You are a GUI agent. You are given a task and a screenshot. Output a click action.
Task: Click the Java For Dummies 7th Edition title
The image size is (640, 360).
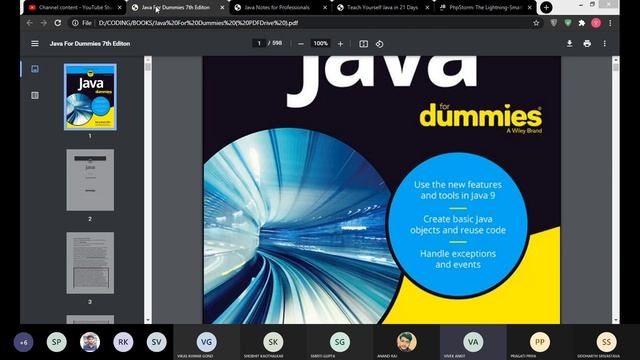coord(90,43)
